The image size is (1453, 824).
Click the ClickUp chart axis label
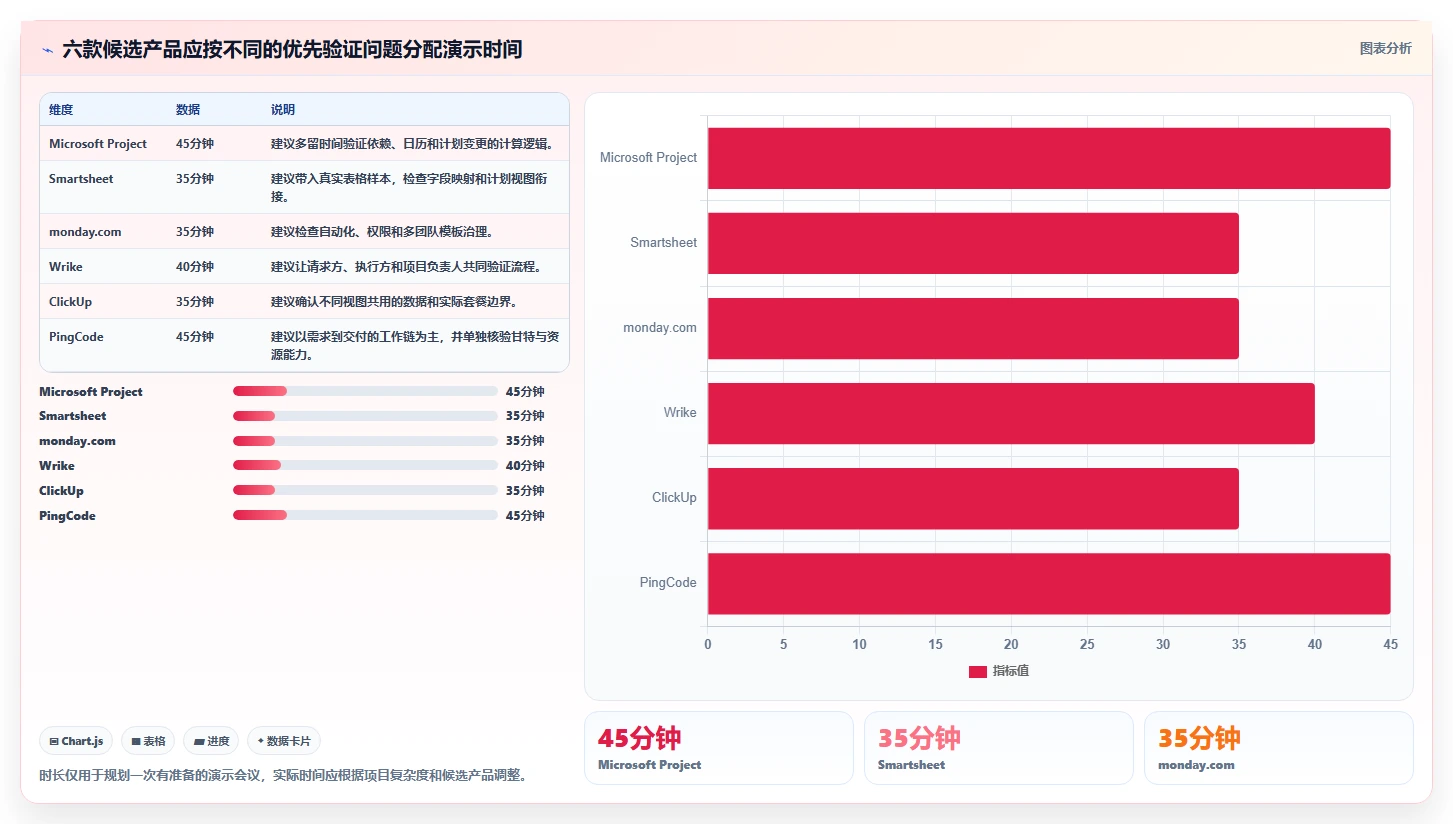pyautogui.click(x=675, y=498)
